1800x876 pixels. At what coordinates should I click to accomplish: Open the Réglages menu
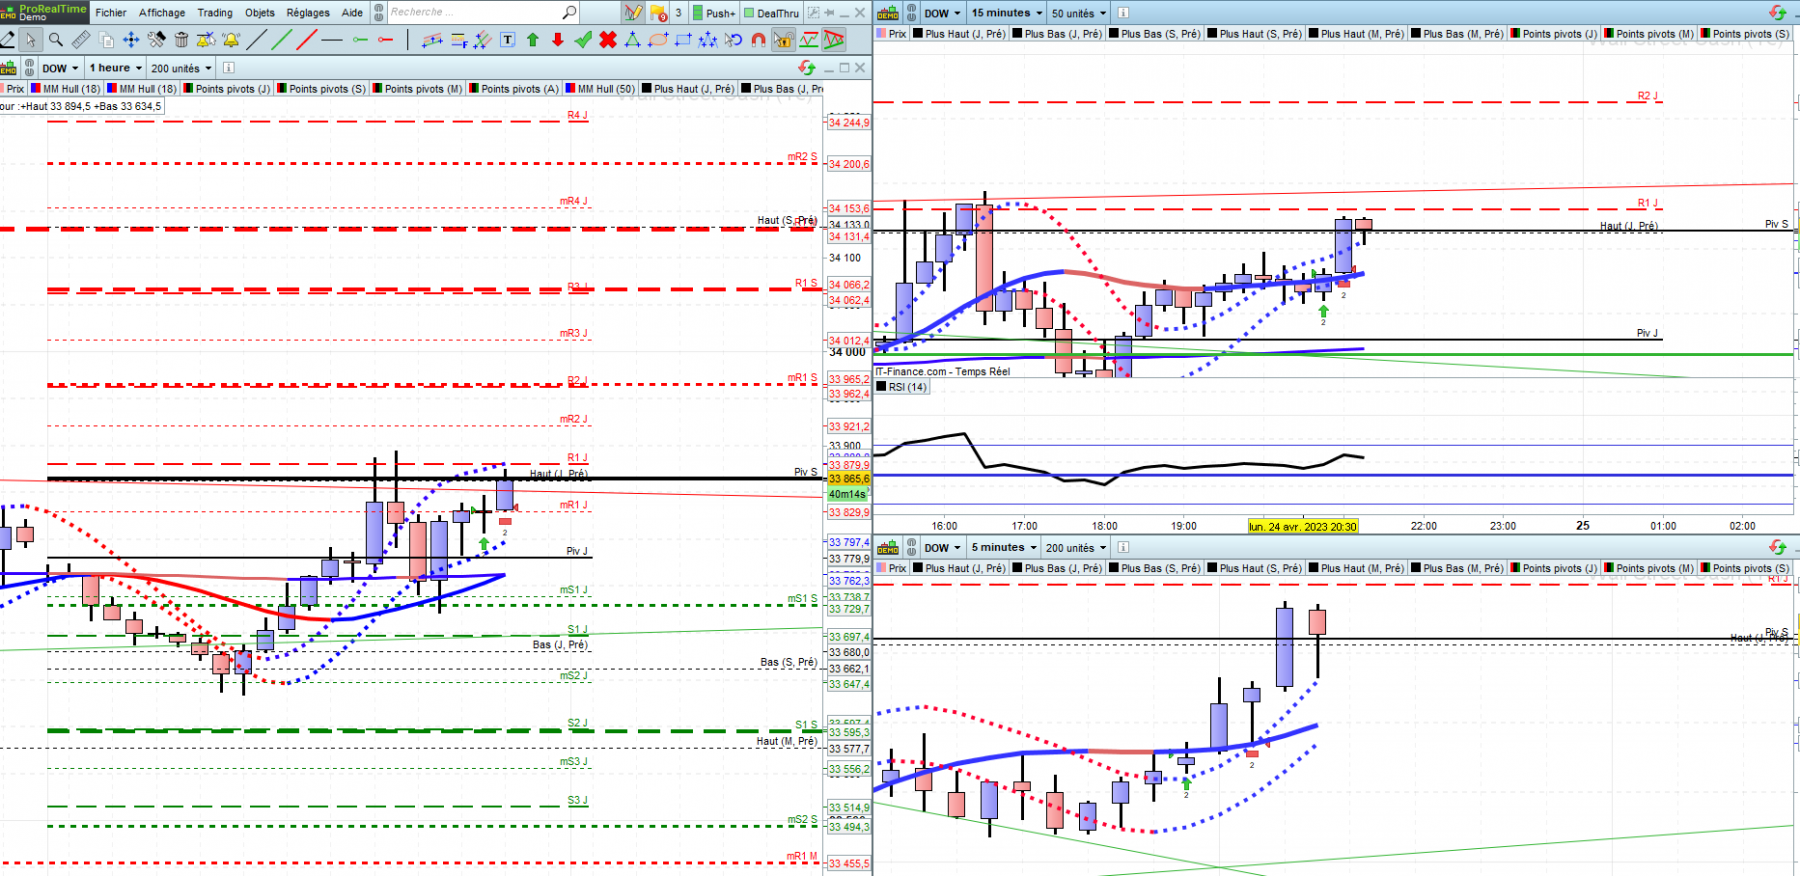click(x=308, y=13)
